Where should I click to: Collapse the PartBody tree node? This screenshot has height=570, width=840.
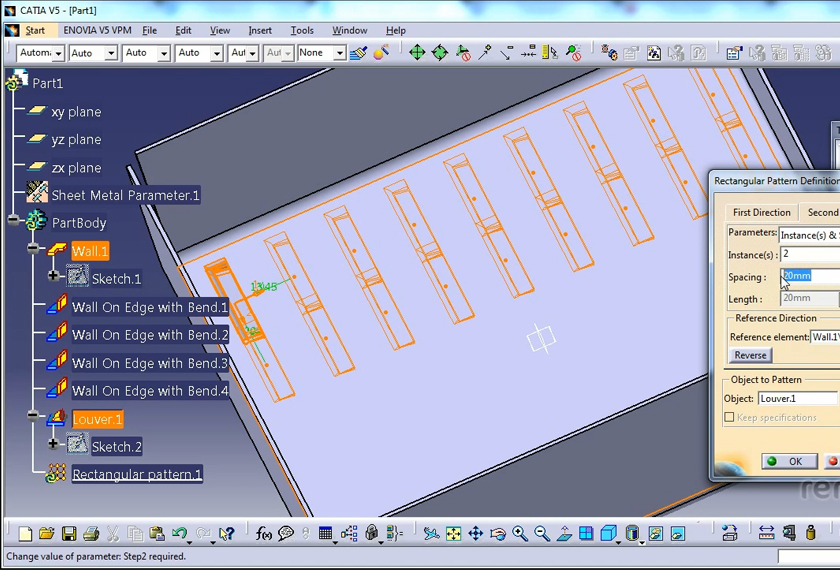pos(13,220)
